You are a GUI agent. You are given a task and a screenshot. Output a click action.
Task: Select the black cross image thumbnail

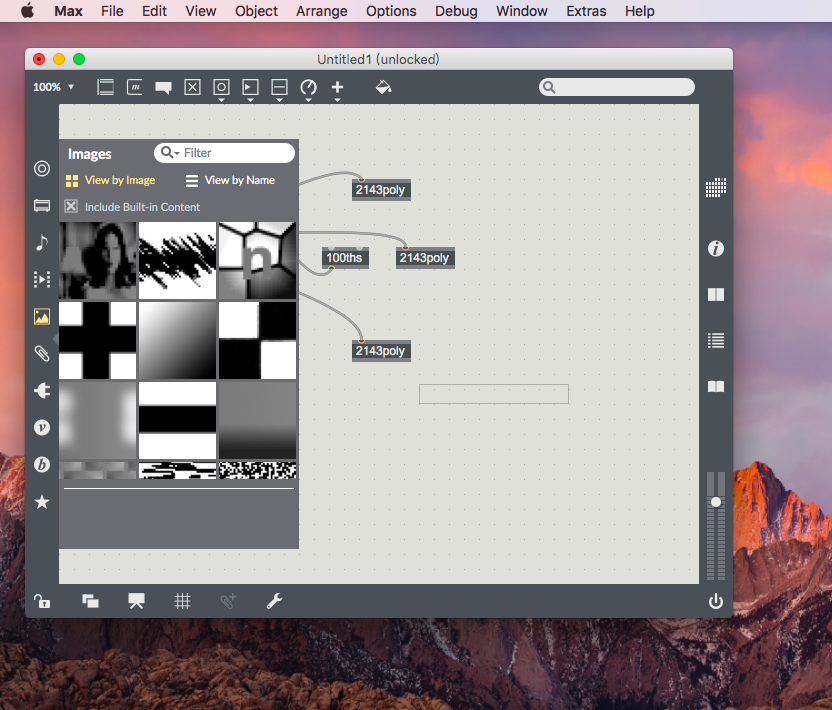97,340
